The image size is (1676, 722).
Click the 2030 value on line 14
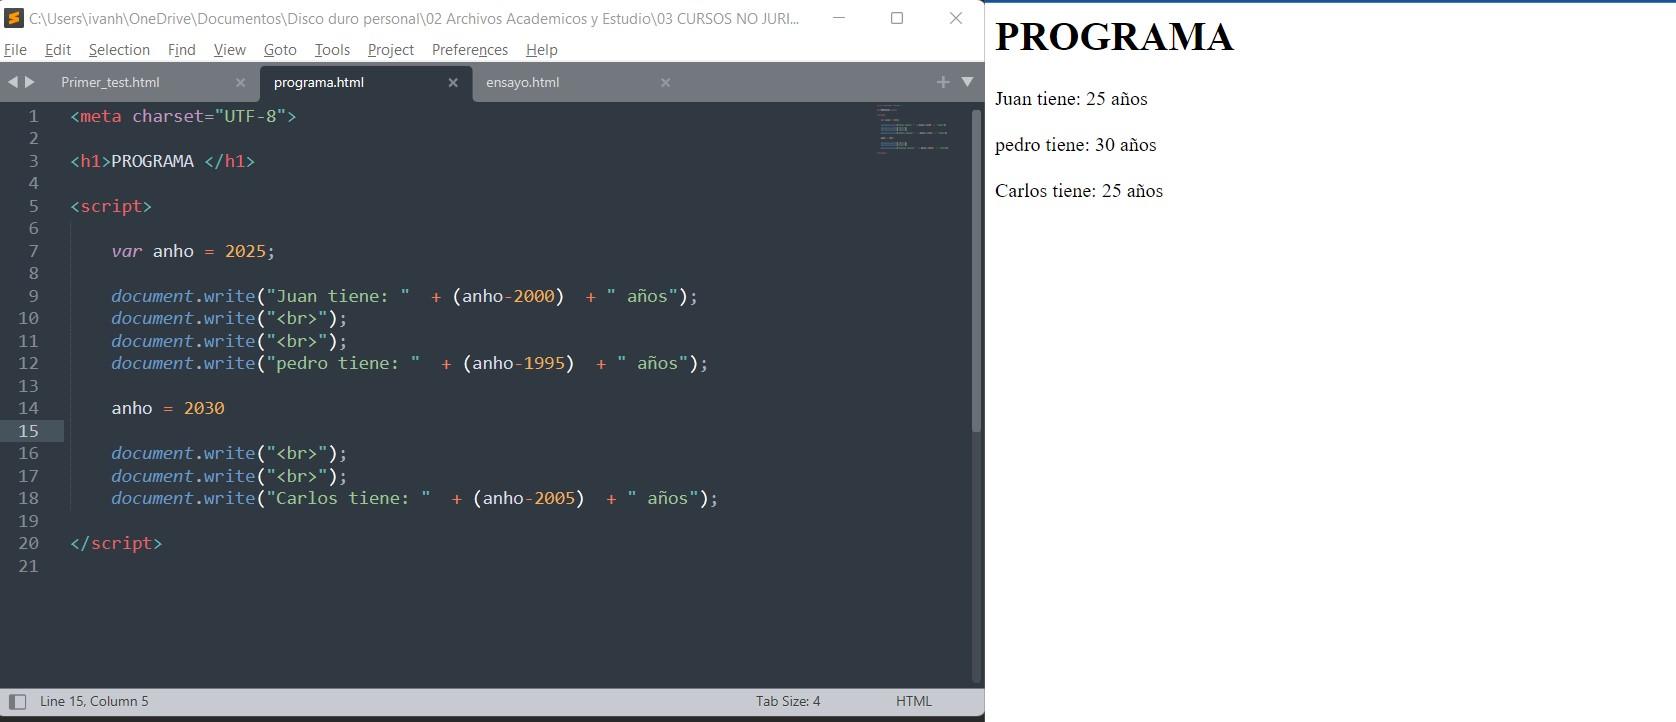coord(204,408)
